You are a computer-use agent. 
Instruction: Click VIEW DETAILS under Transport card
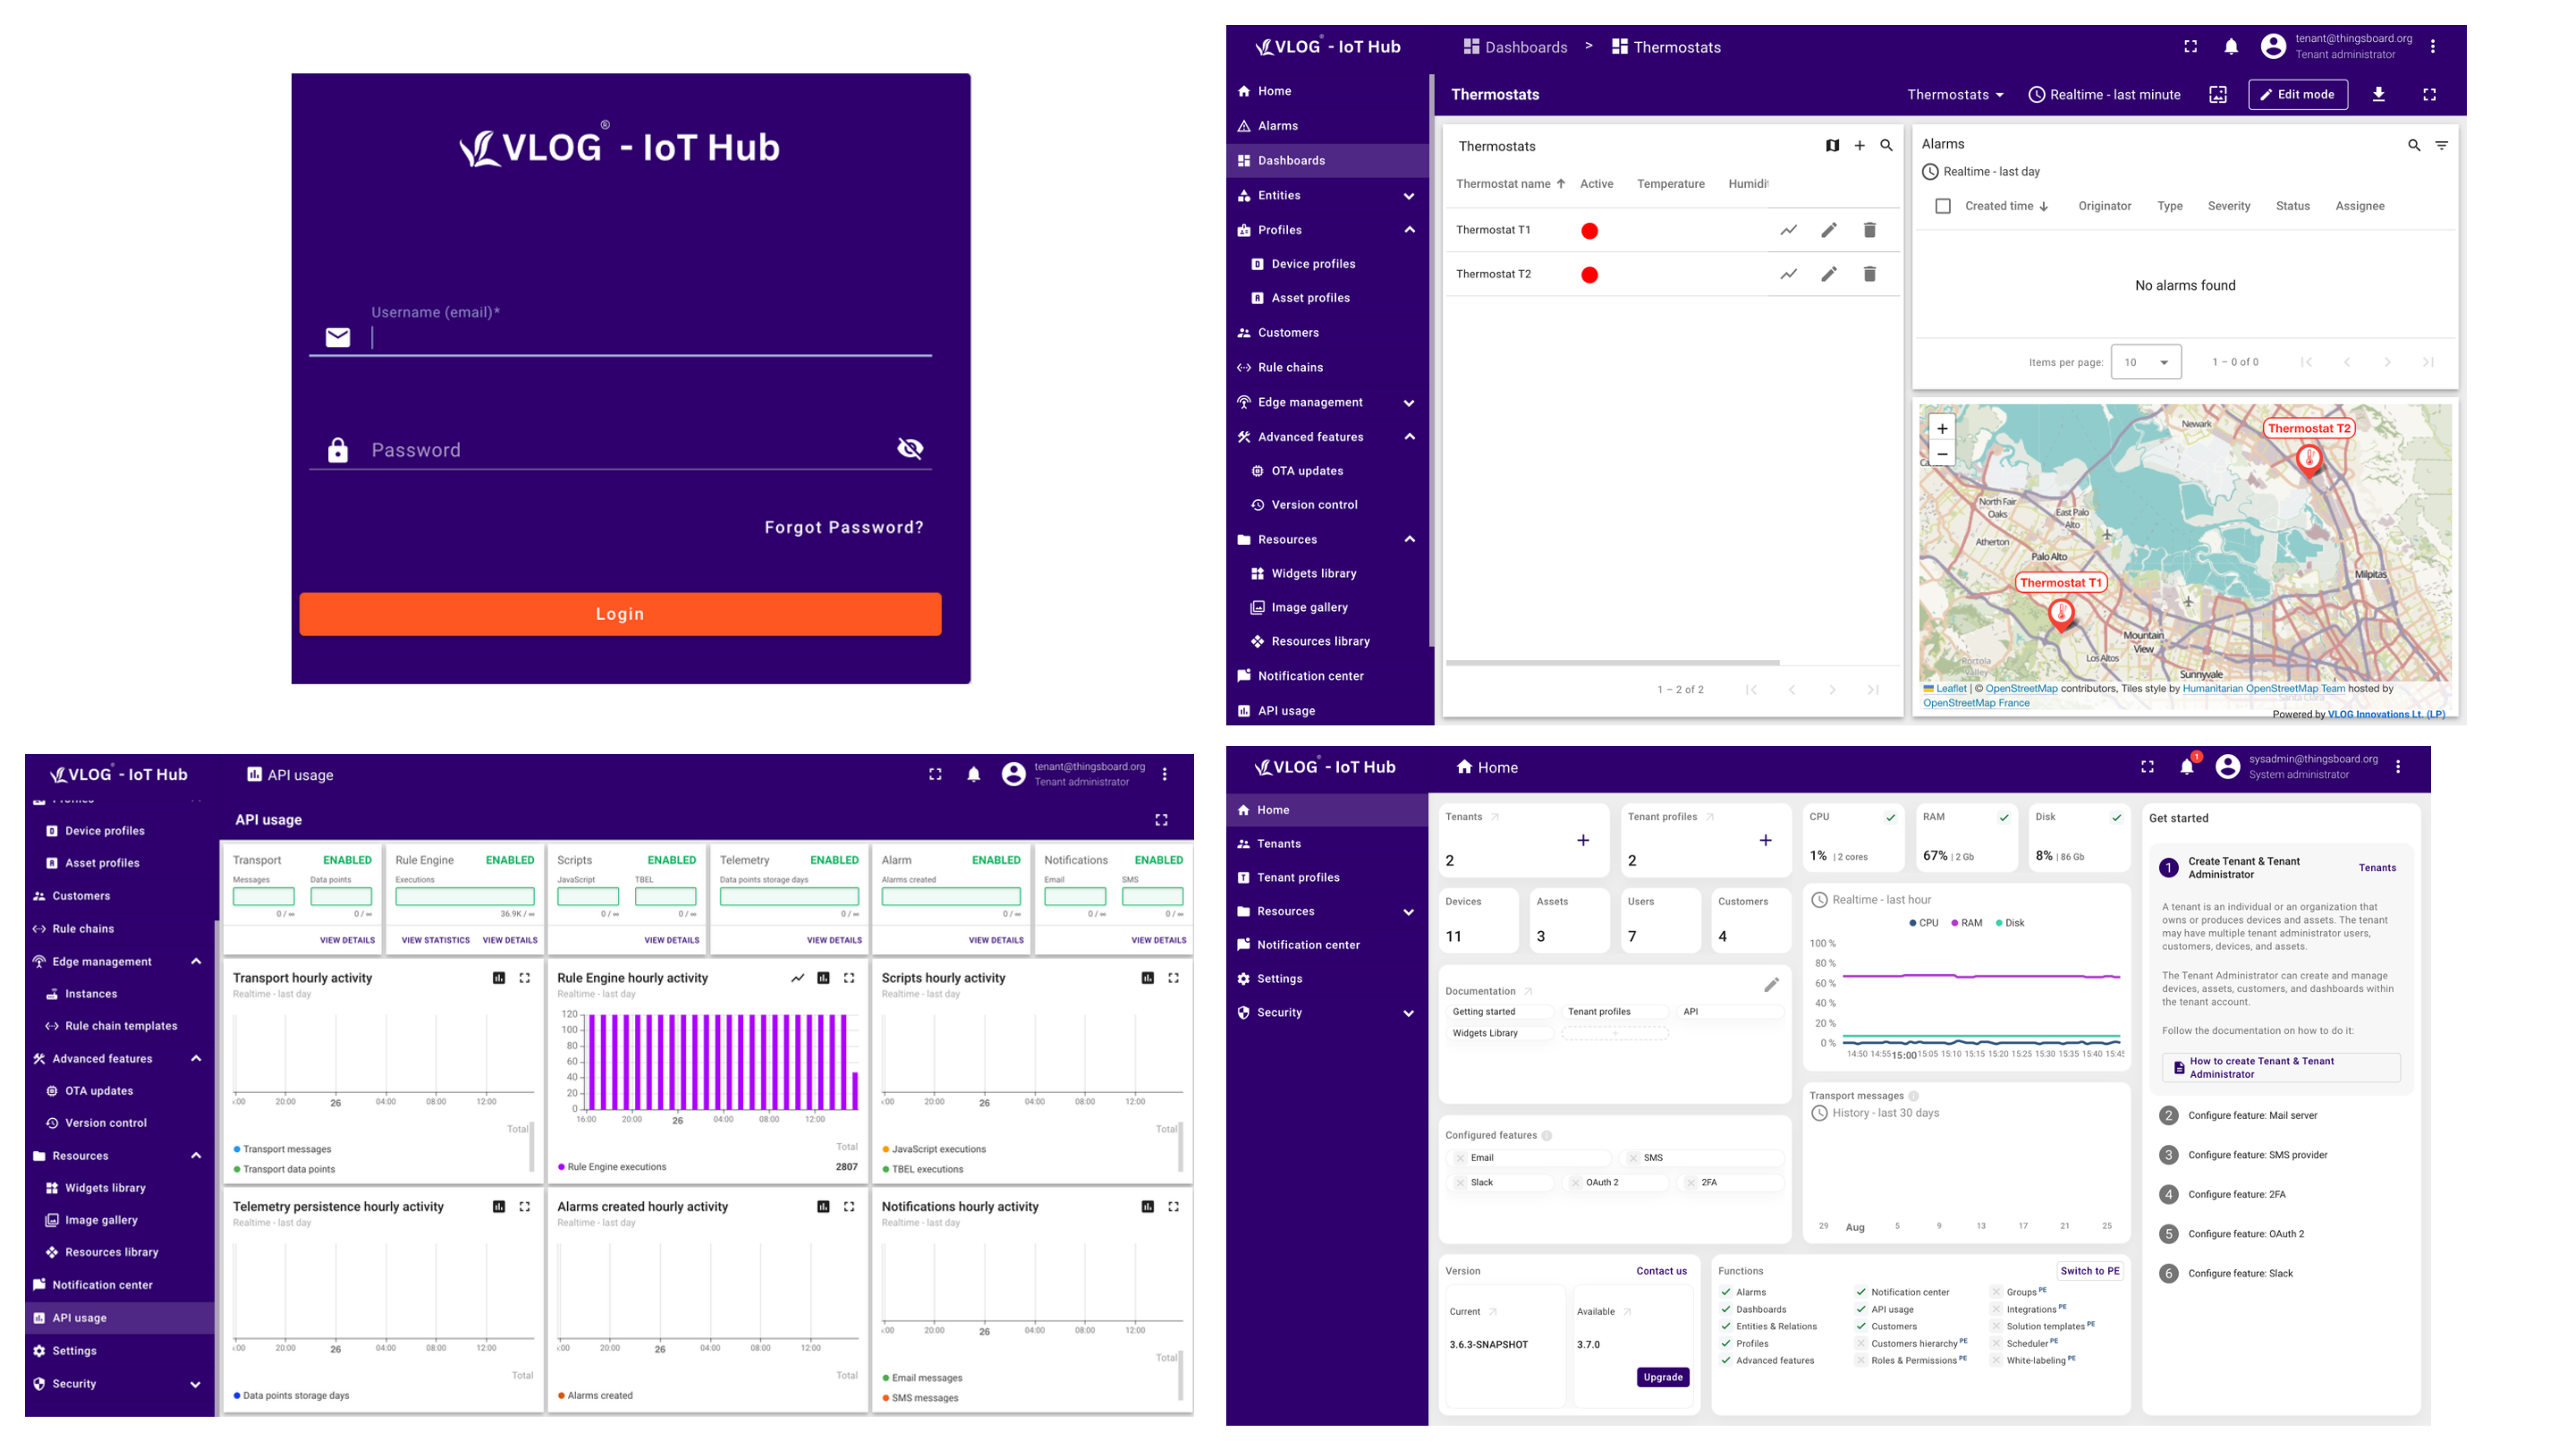347,940
